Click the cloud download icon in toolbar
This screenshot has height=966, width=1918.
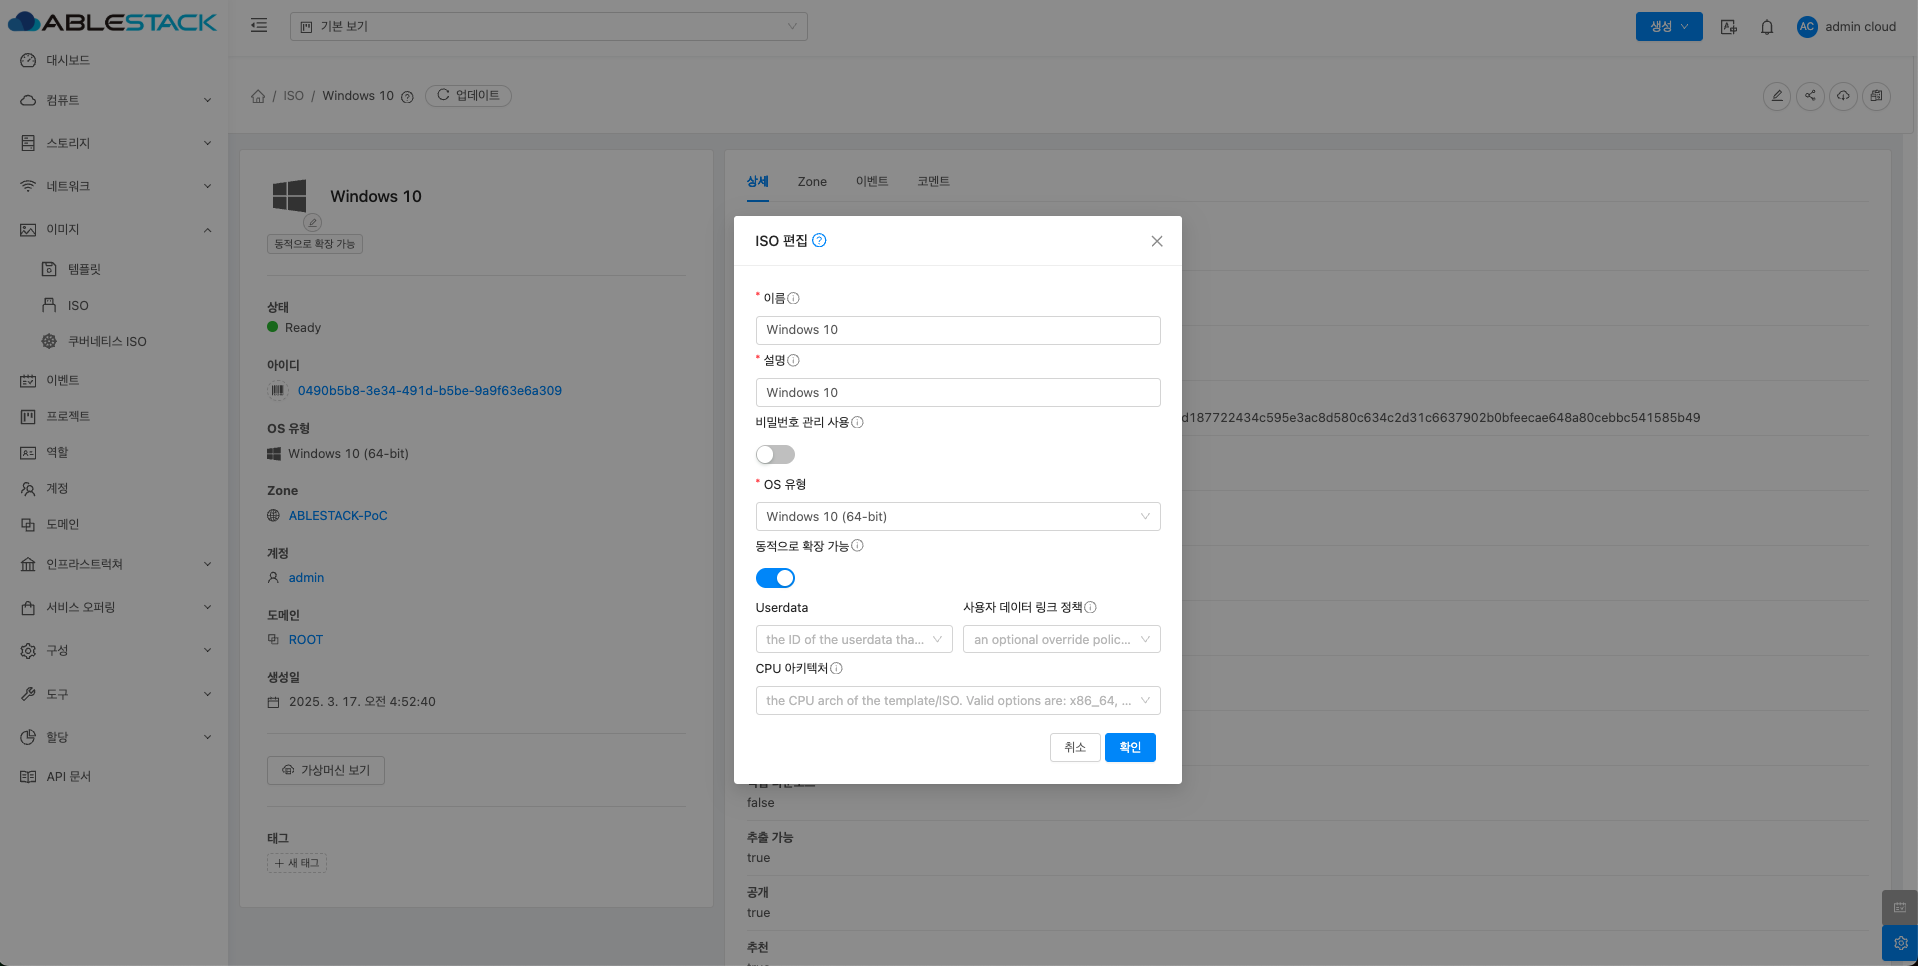click(1843, 96)
